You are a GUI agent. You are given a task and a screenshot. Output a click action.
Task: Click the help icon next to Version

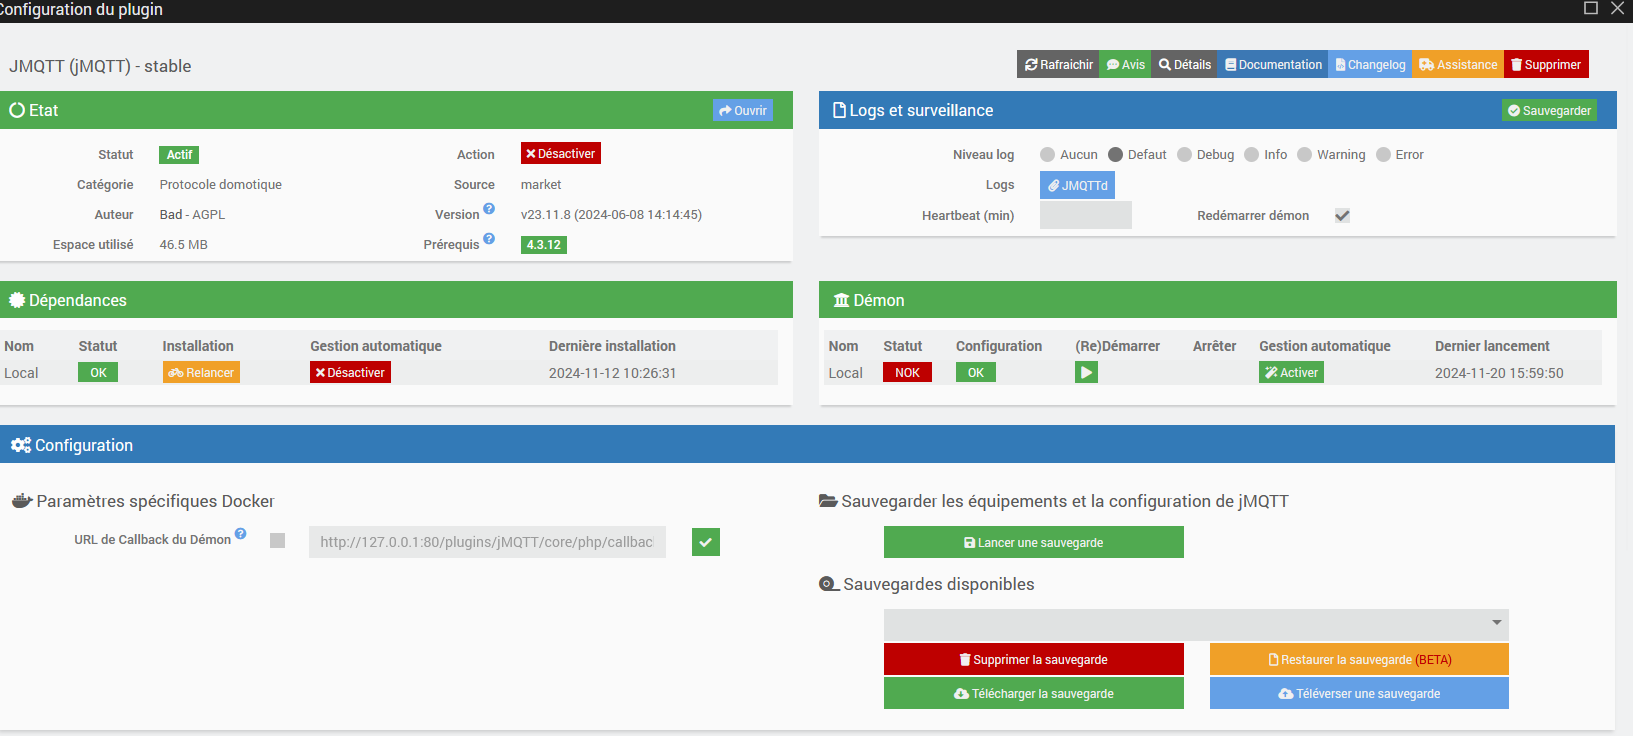(489, 209)
